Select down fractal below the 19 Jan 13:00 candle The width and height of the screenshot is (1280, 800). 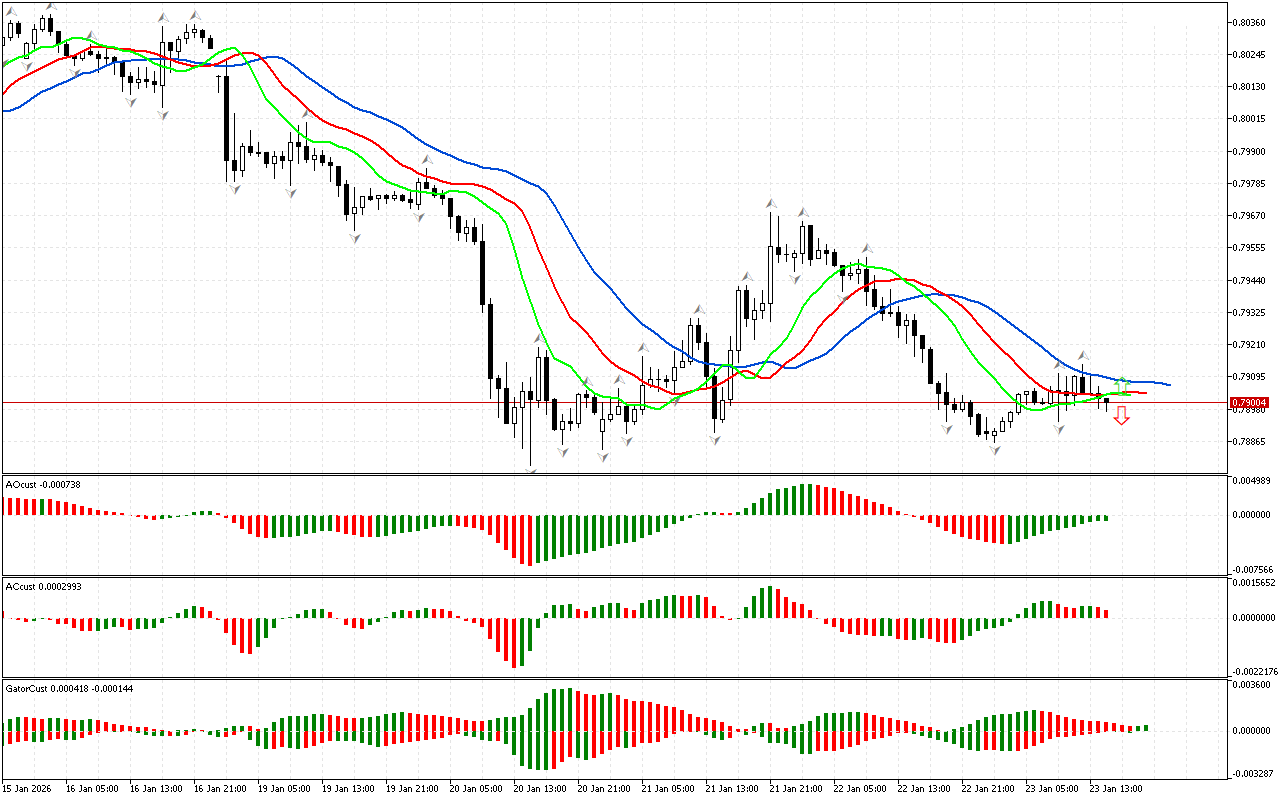[354, 238]
